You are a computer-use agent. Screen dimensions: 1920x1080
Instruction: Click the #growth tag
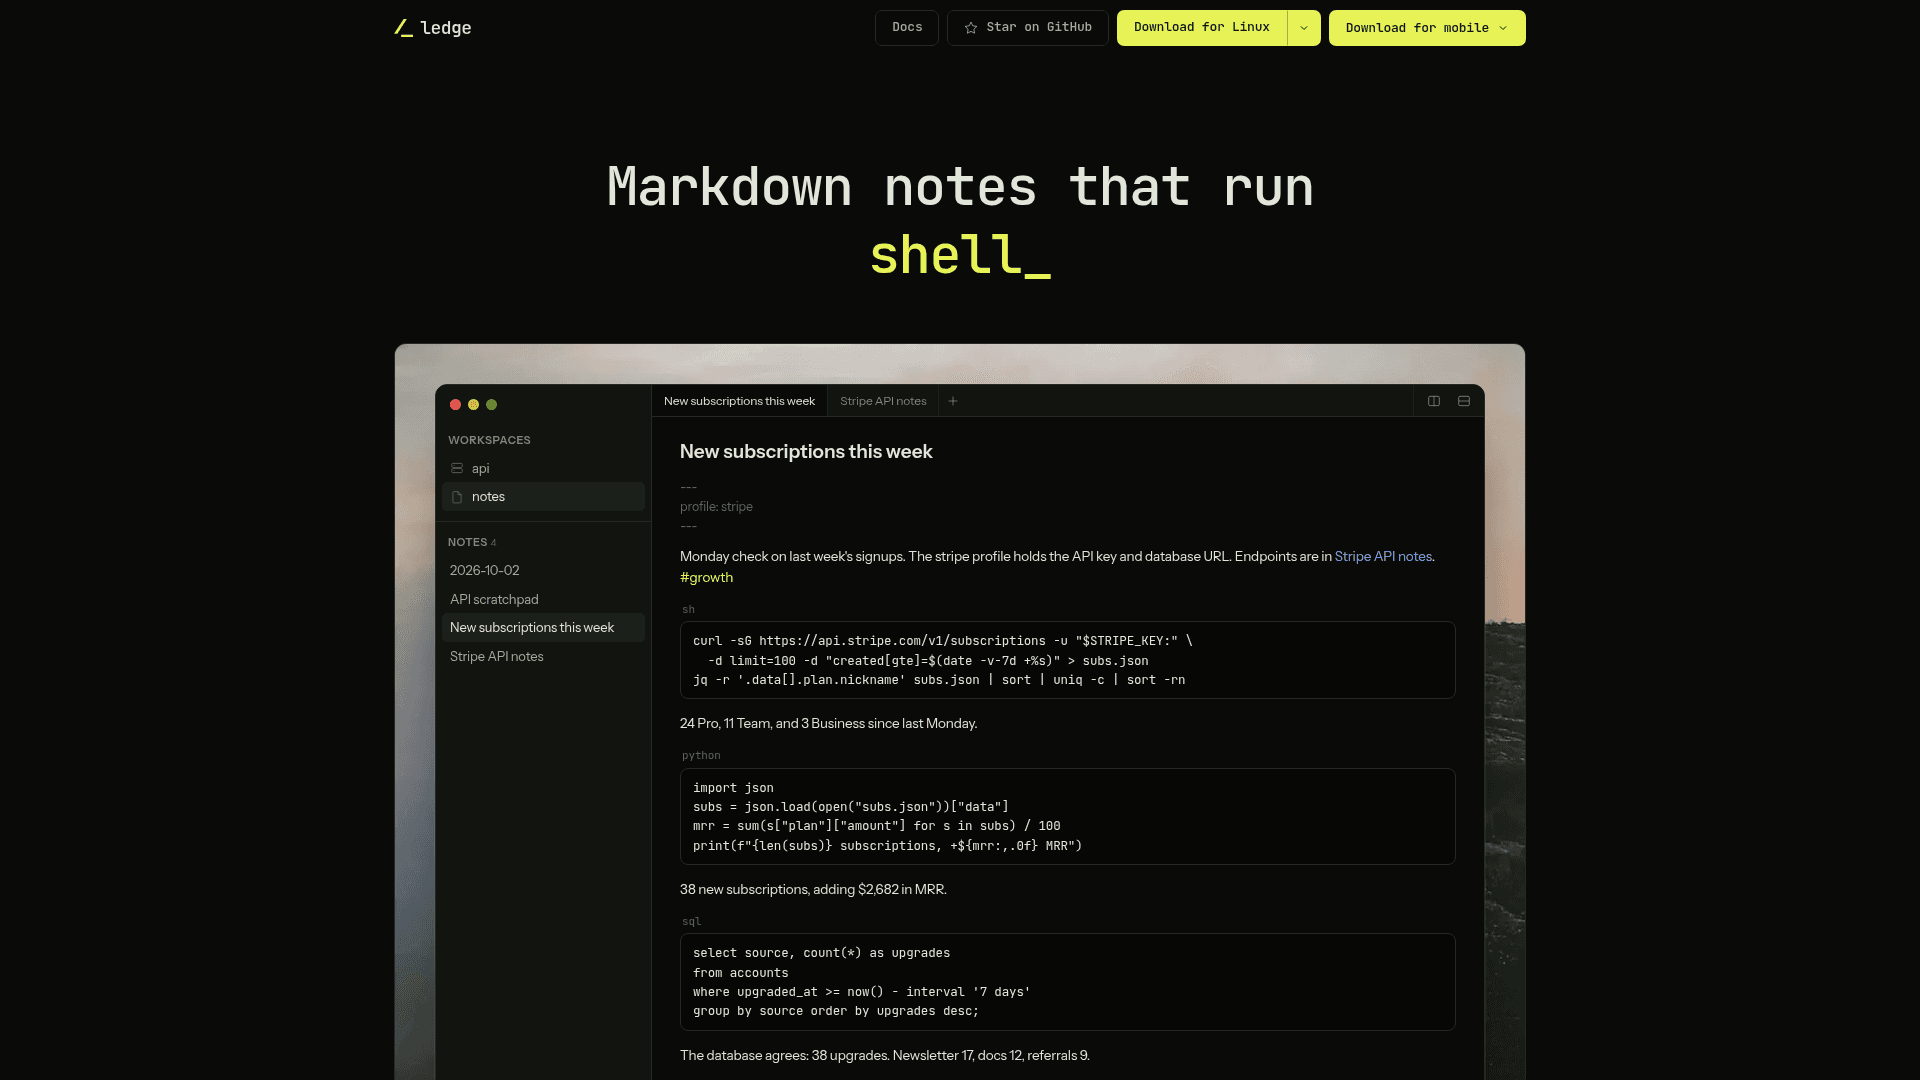[706, 578]
